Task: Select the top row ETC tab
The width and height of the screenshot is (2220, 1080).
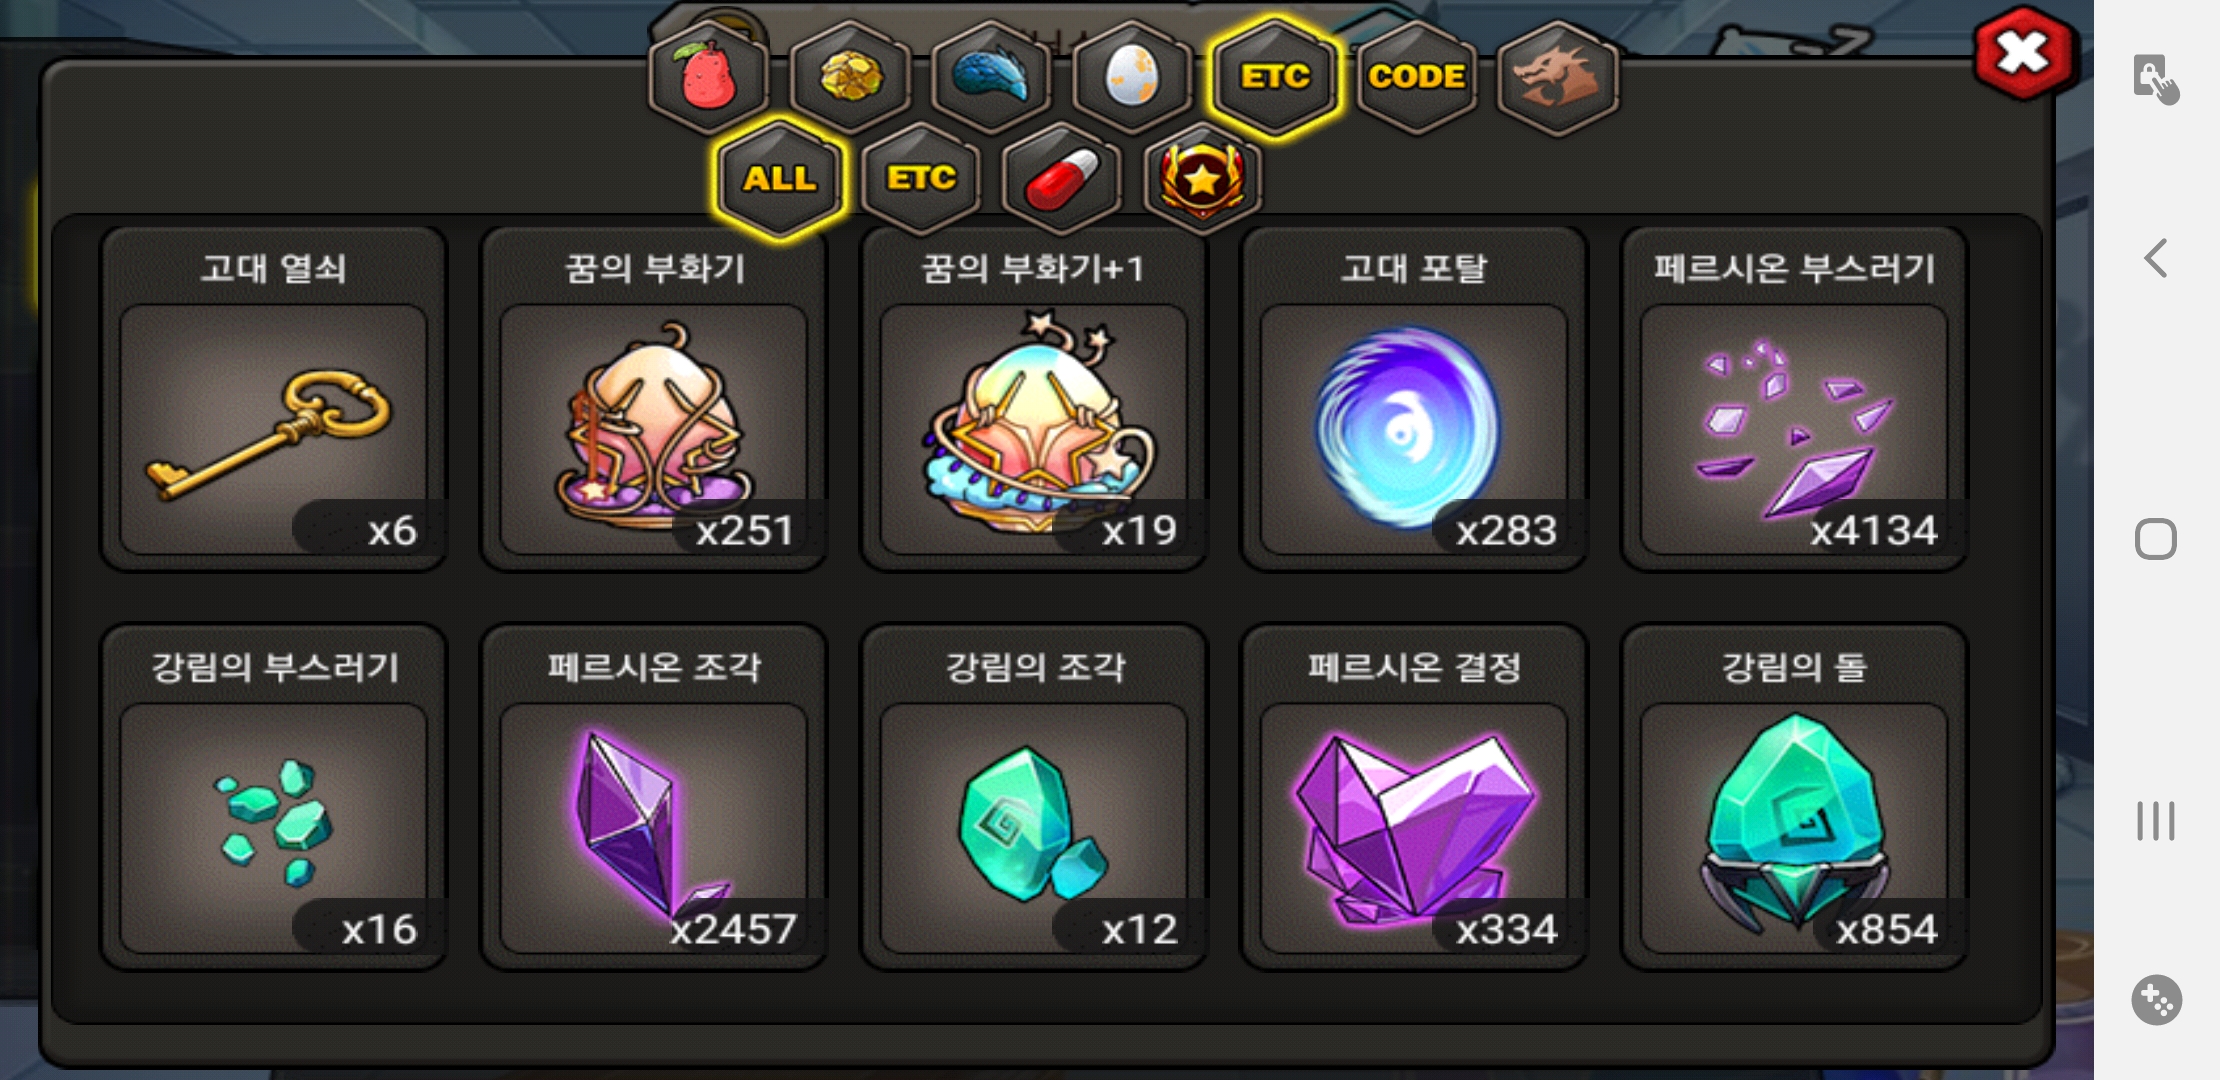Action: pos(1275,77)
